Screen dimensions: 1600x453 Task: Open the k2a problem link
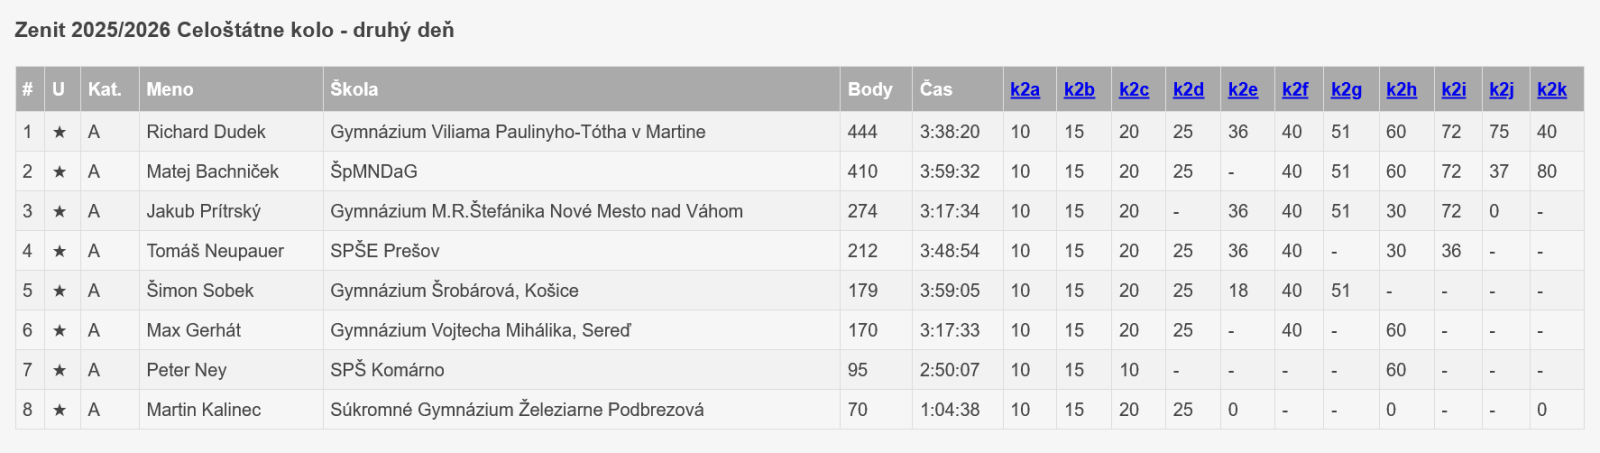coord(1025,90)
